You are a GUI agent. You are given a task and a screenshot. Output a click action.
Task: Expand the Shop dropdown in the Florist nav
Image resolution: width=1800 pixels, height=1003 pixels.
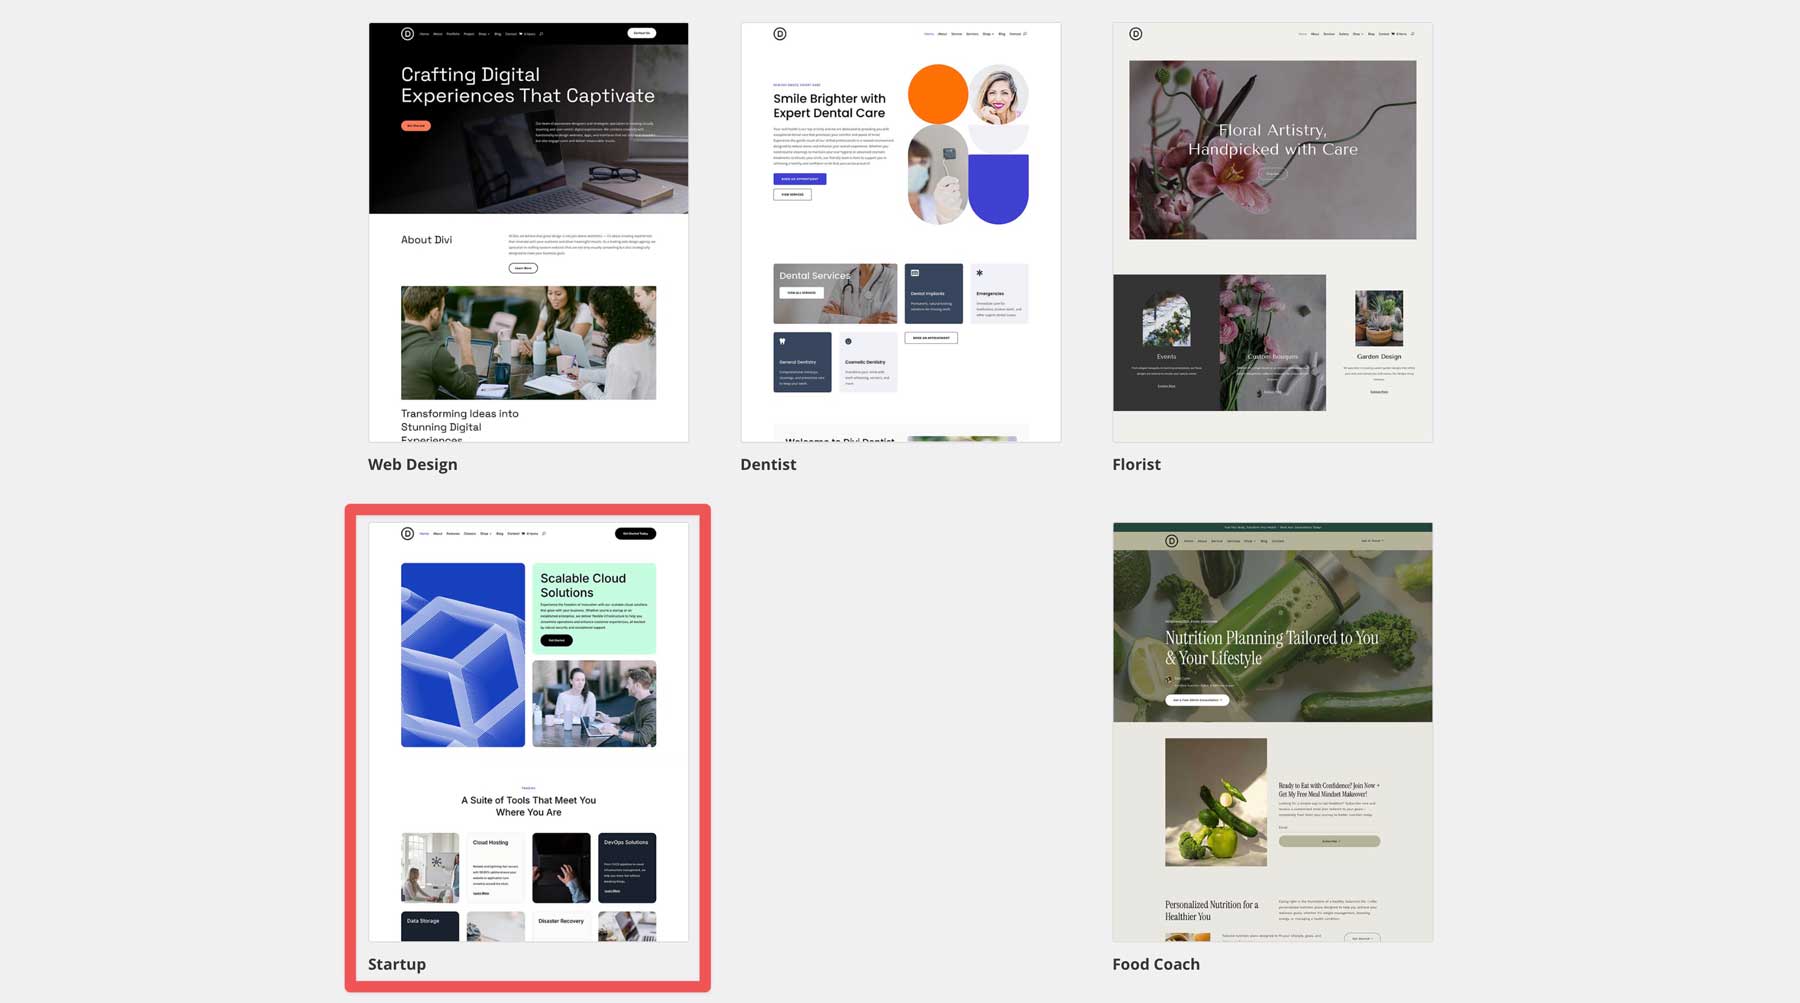coord(1359,33)
